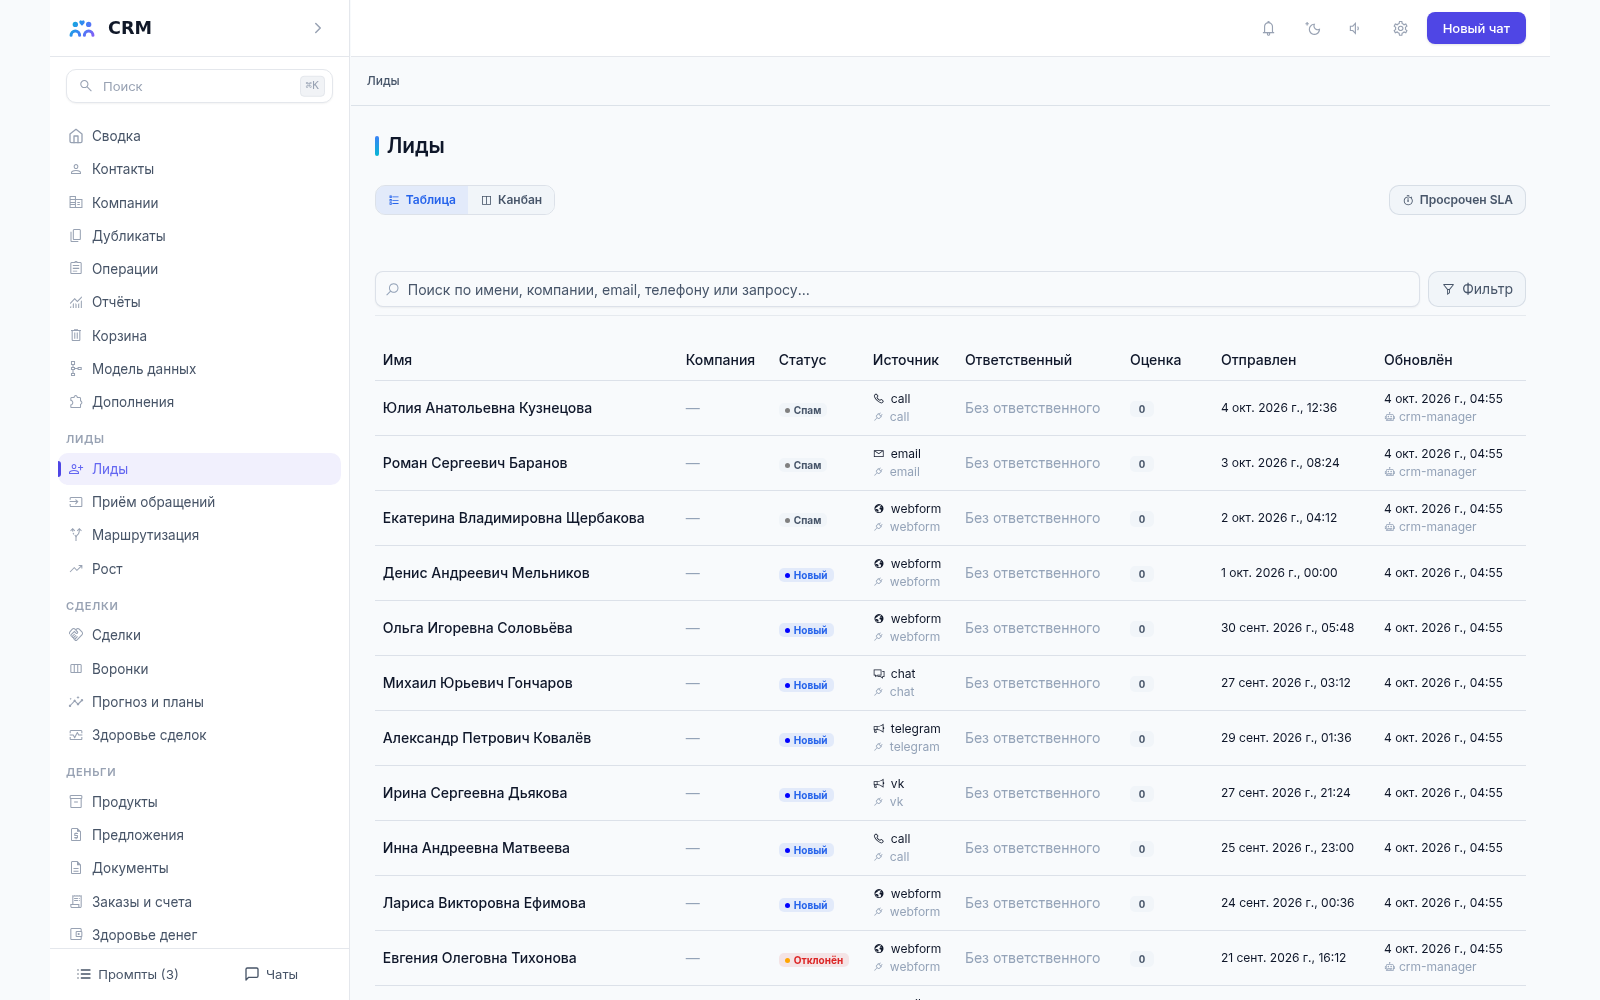This screenshot has width=1600, height=1000.
Task: Open Документы in sidebar
Action: pos(199,868)
